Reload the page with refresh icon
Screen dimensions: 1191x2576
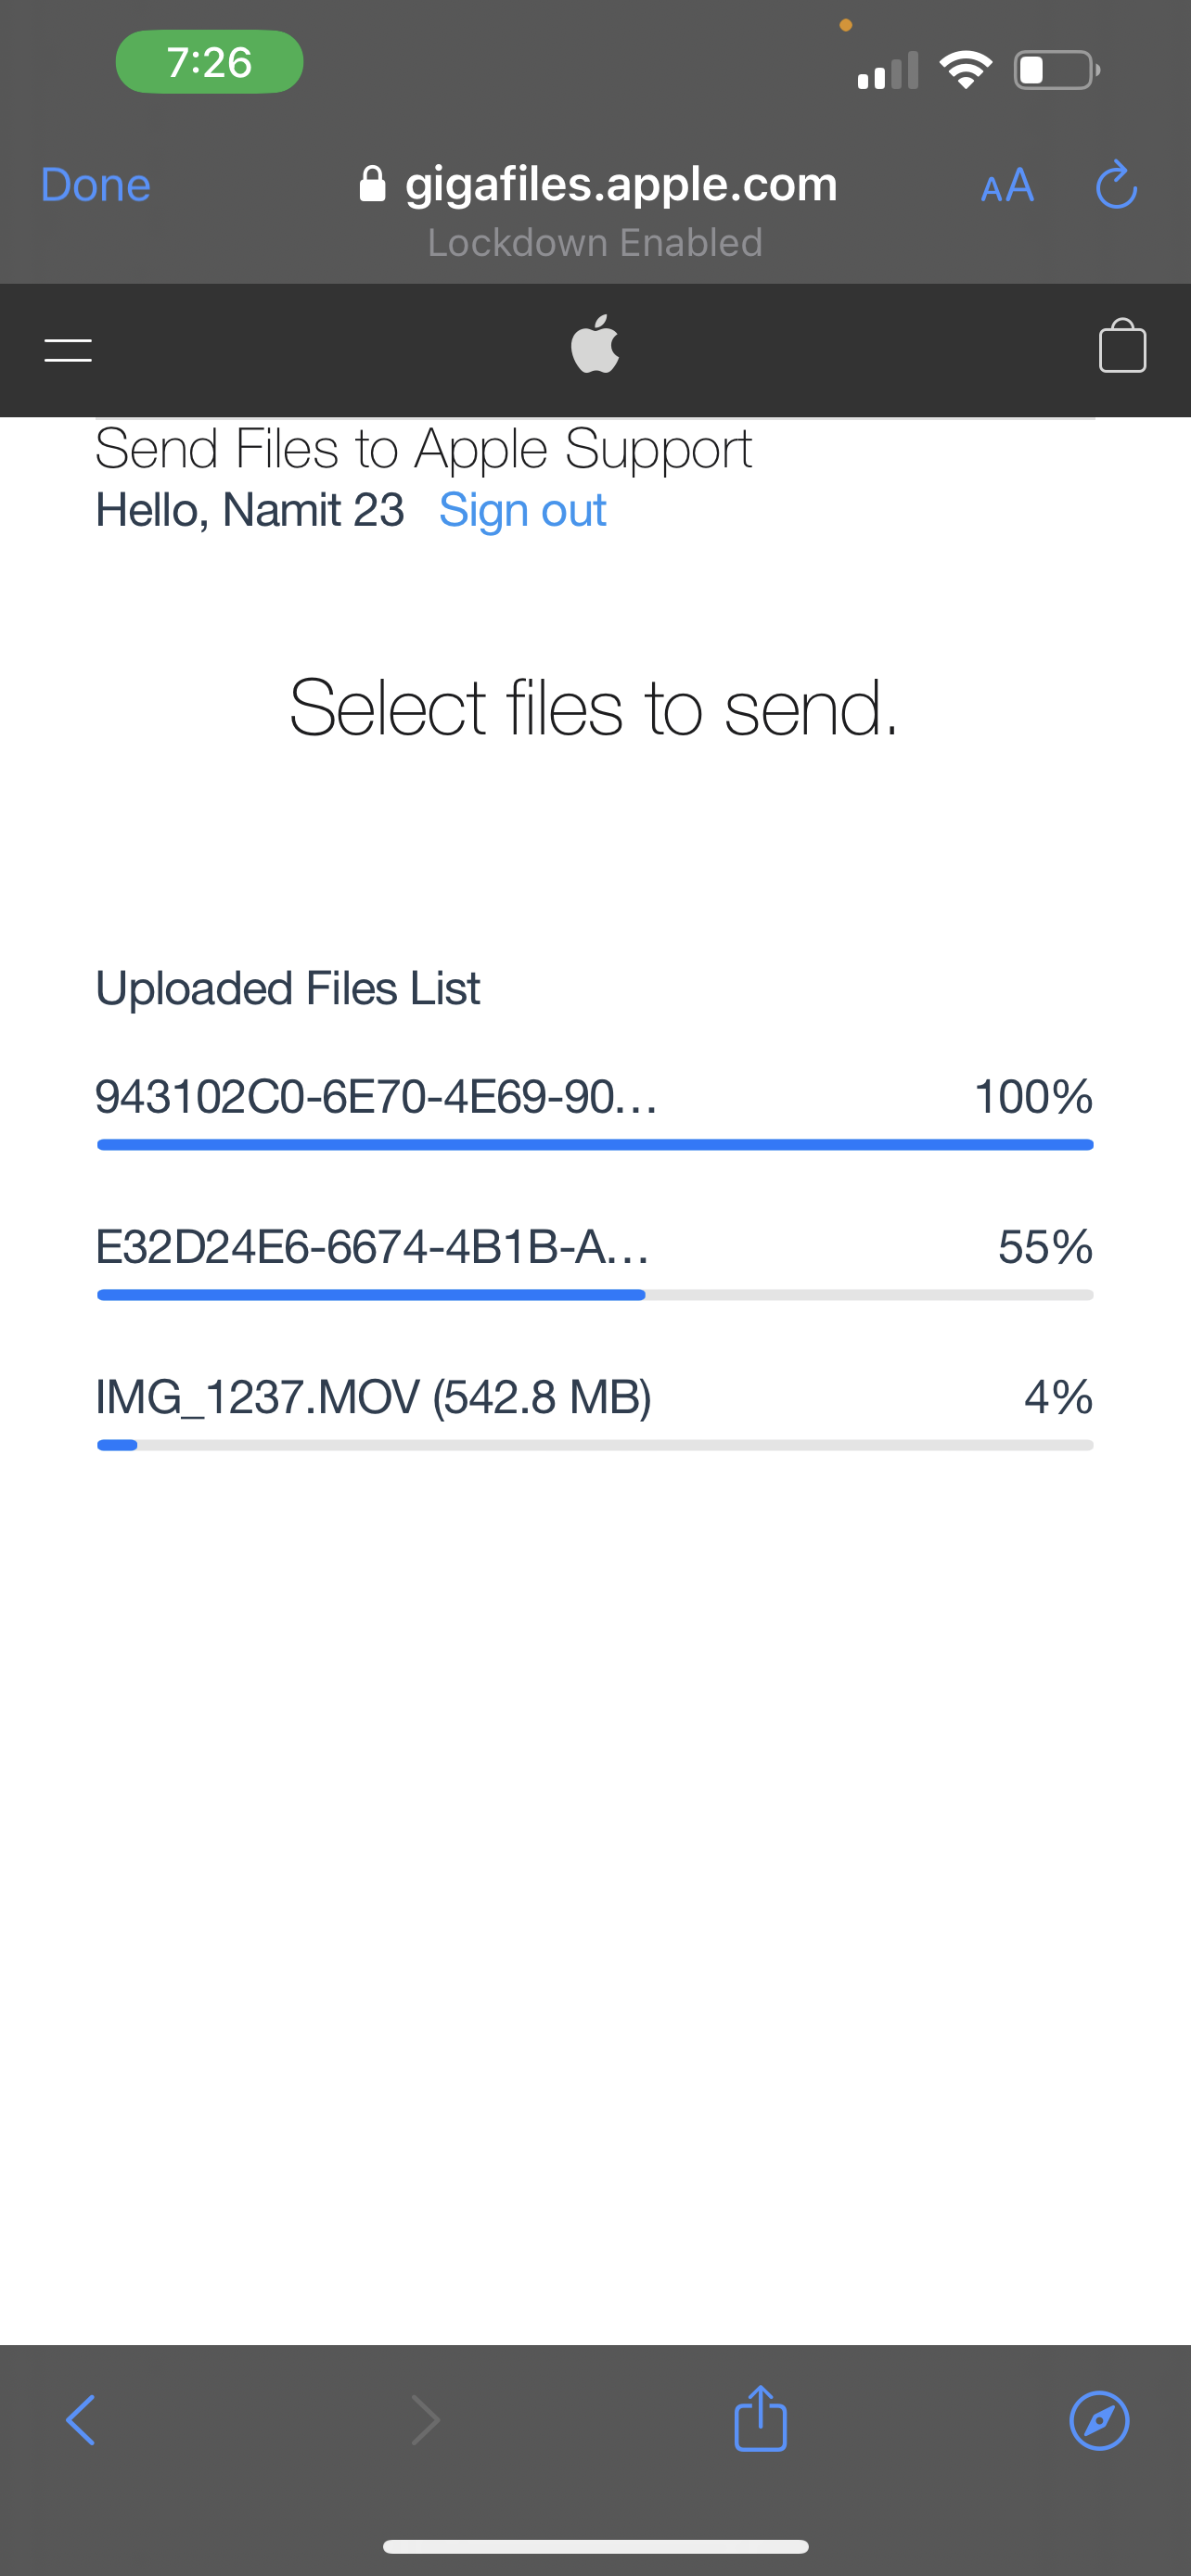point(1116,186)
